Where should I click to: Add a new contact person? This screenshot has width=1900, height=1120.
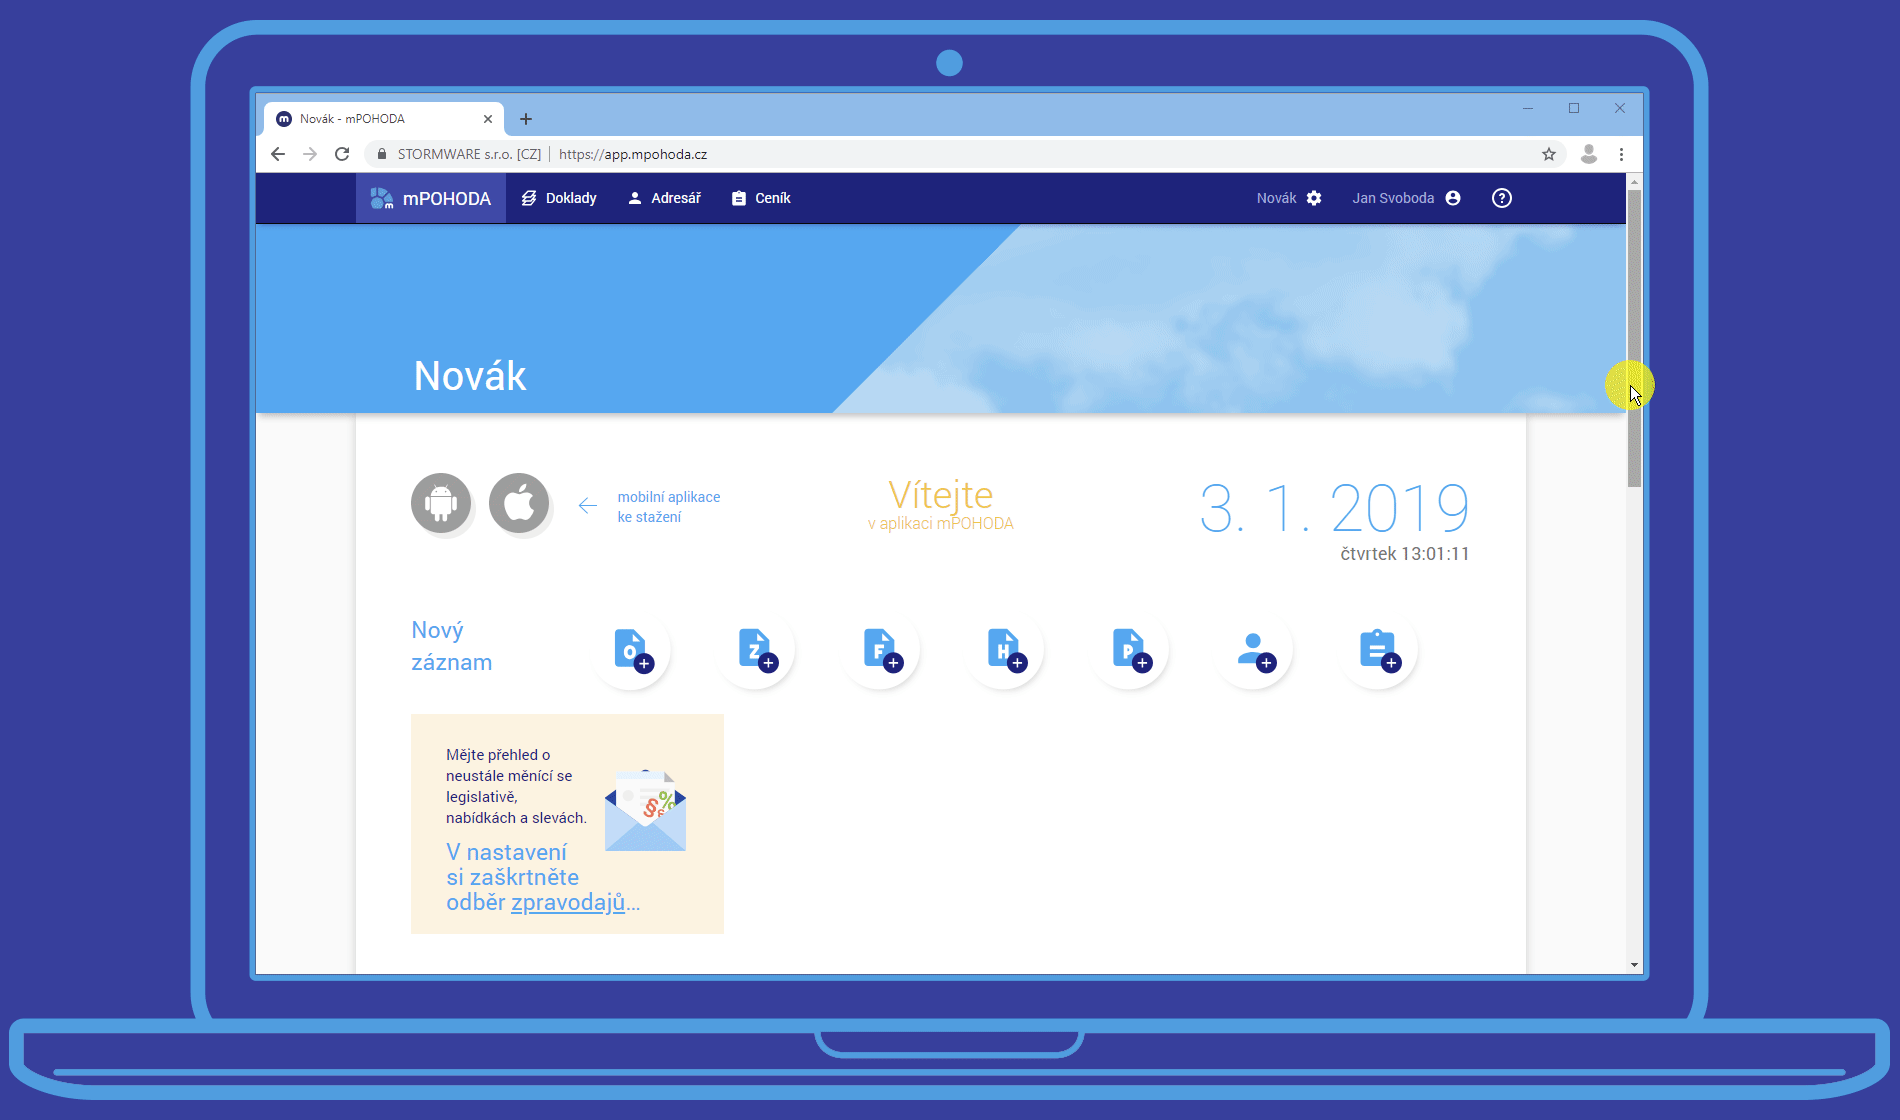click(x=1254, y=650)
